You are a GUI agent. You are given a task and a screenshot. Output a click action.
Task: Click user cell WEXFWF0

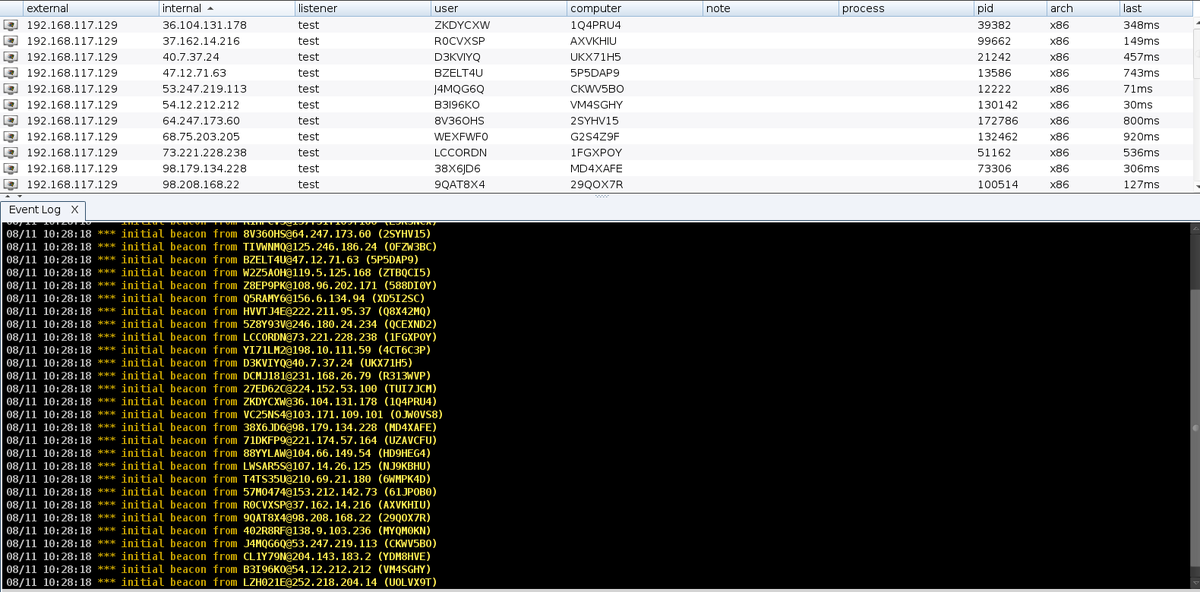click(x=461, y=137)
